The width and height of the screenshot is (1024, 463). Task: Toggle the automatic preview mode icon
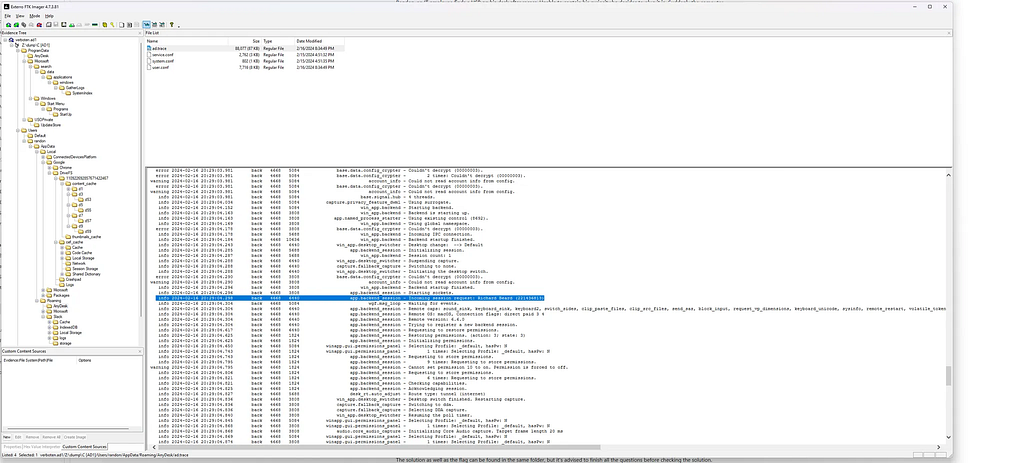click(146, 25)
